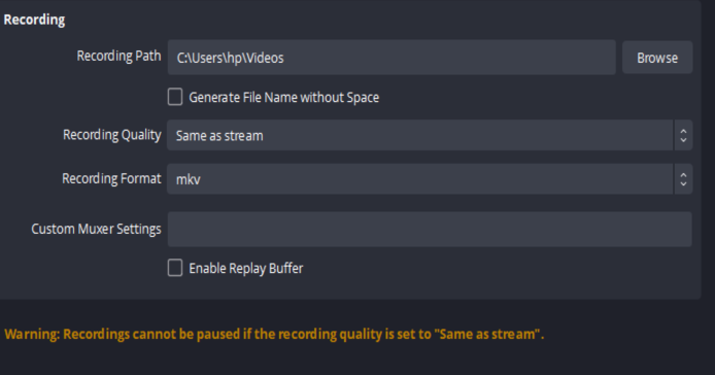Click the 'Enable Replay Buffer' label text
Viewport: 715px width, 375px height.
tap(246, 268)
